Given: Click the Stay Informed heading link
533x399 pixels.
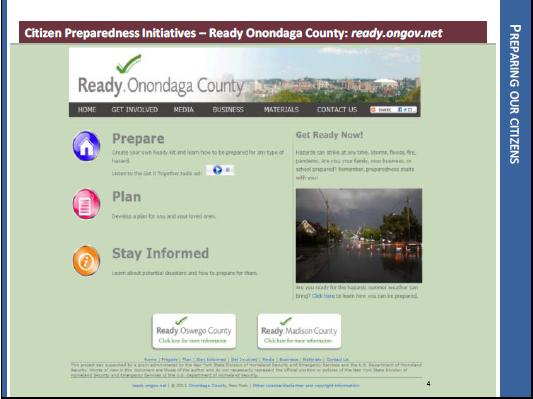Looking at the screenshot, I should [160, 254].
